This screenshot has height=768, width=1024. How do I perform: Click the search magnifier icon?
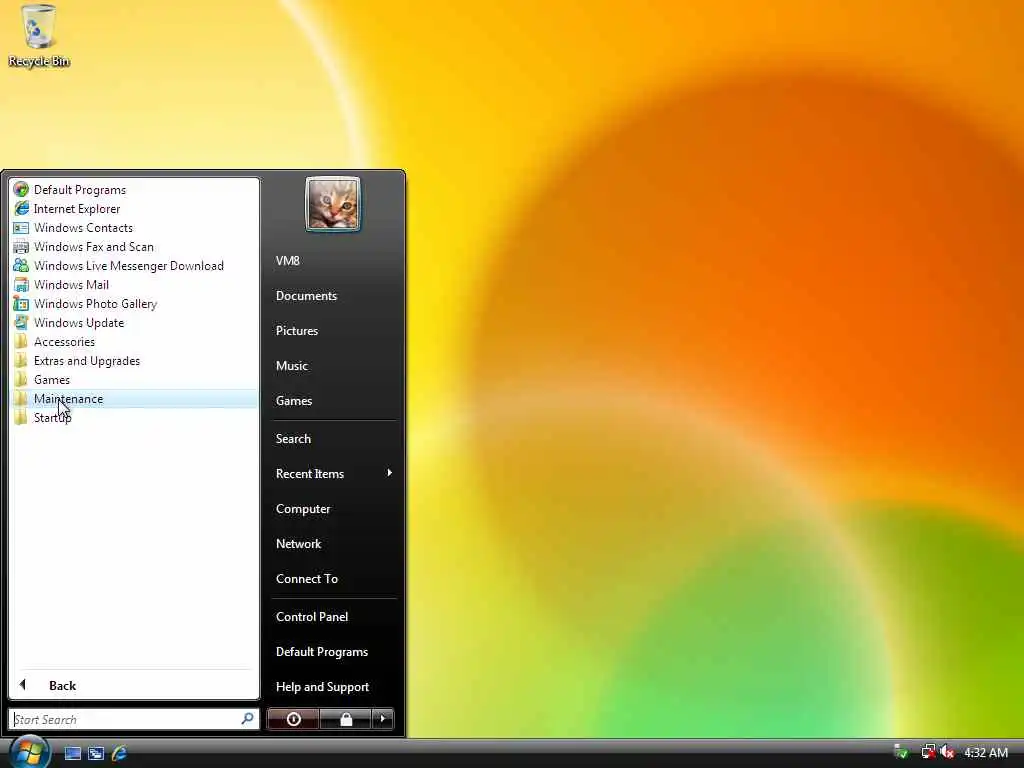point(248,719)
